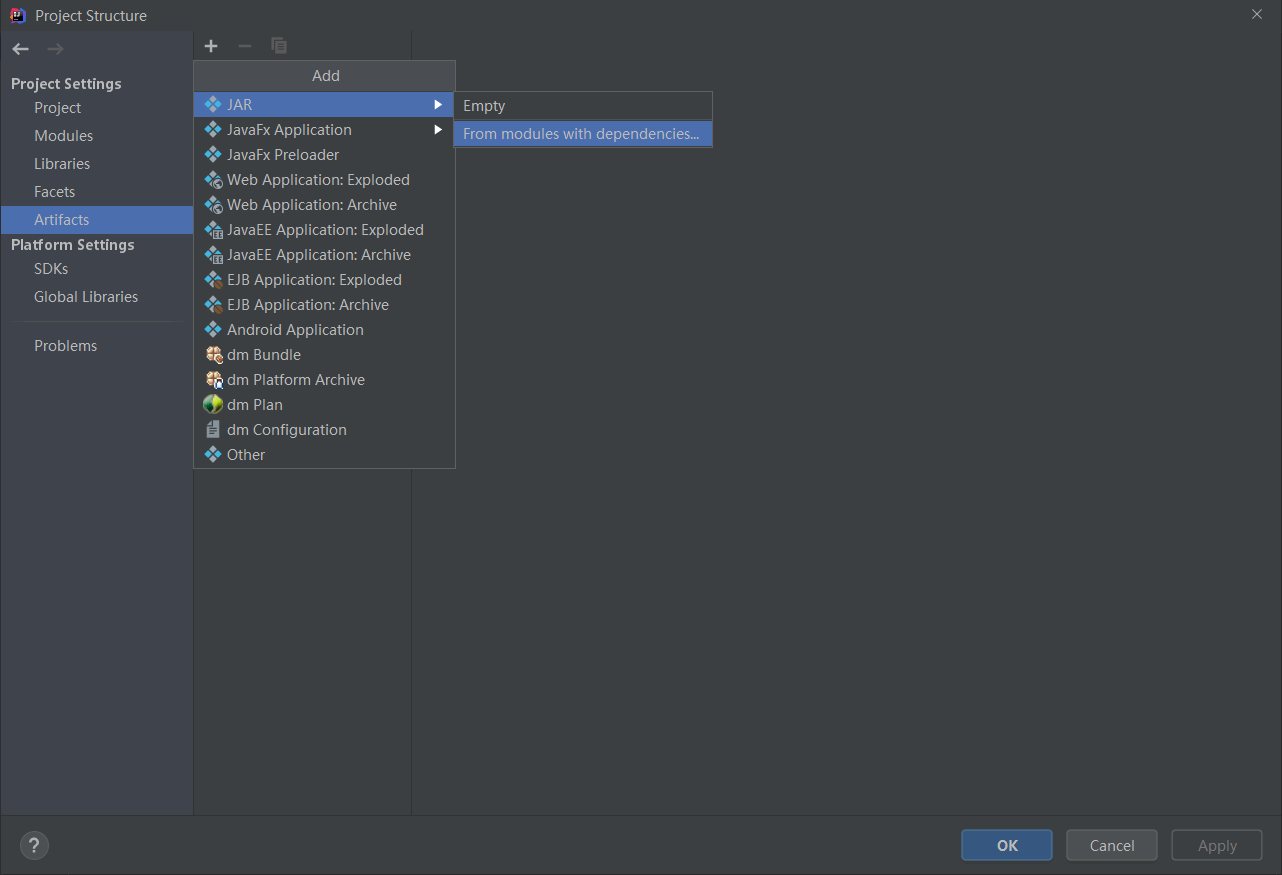Open SDKs platform settings

[97, 269]
